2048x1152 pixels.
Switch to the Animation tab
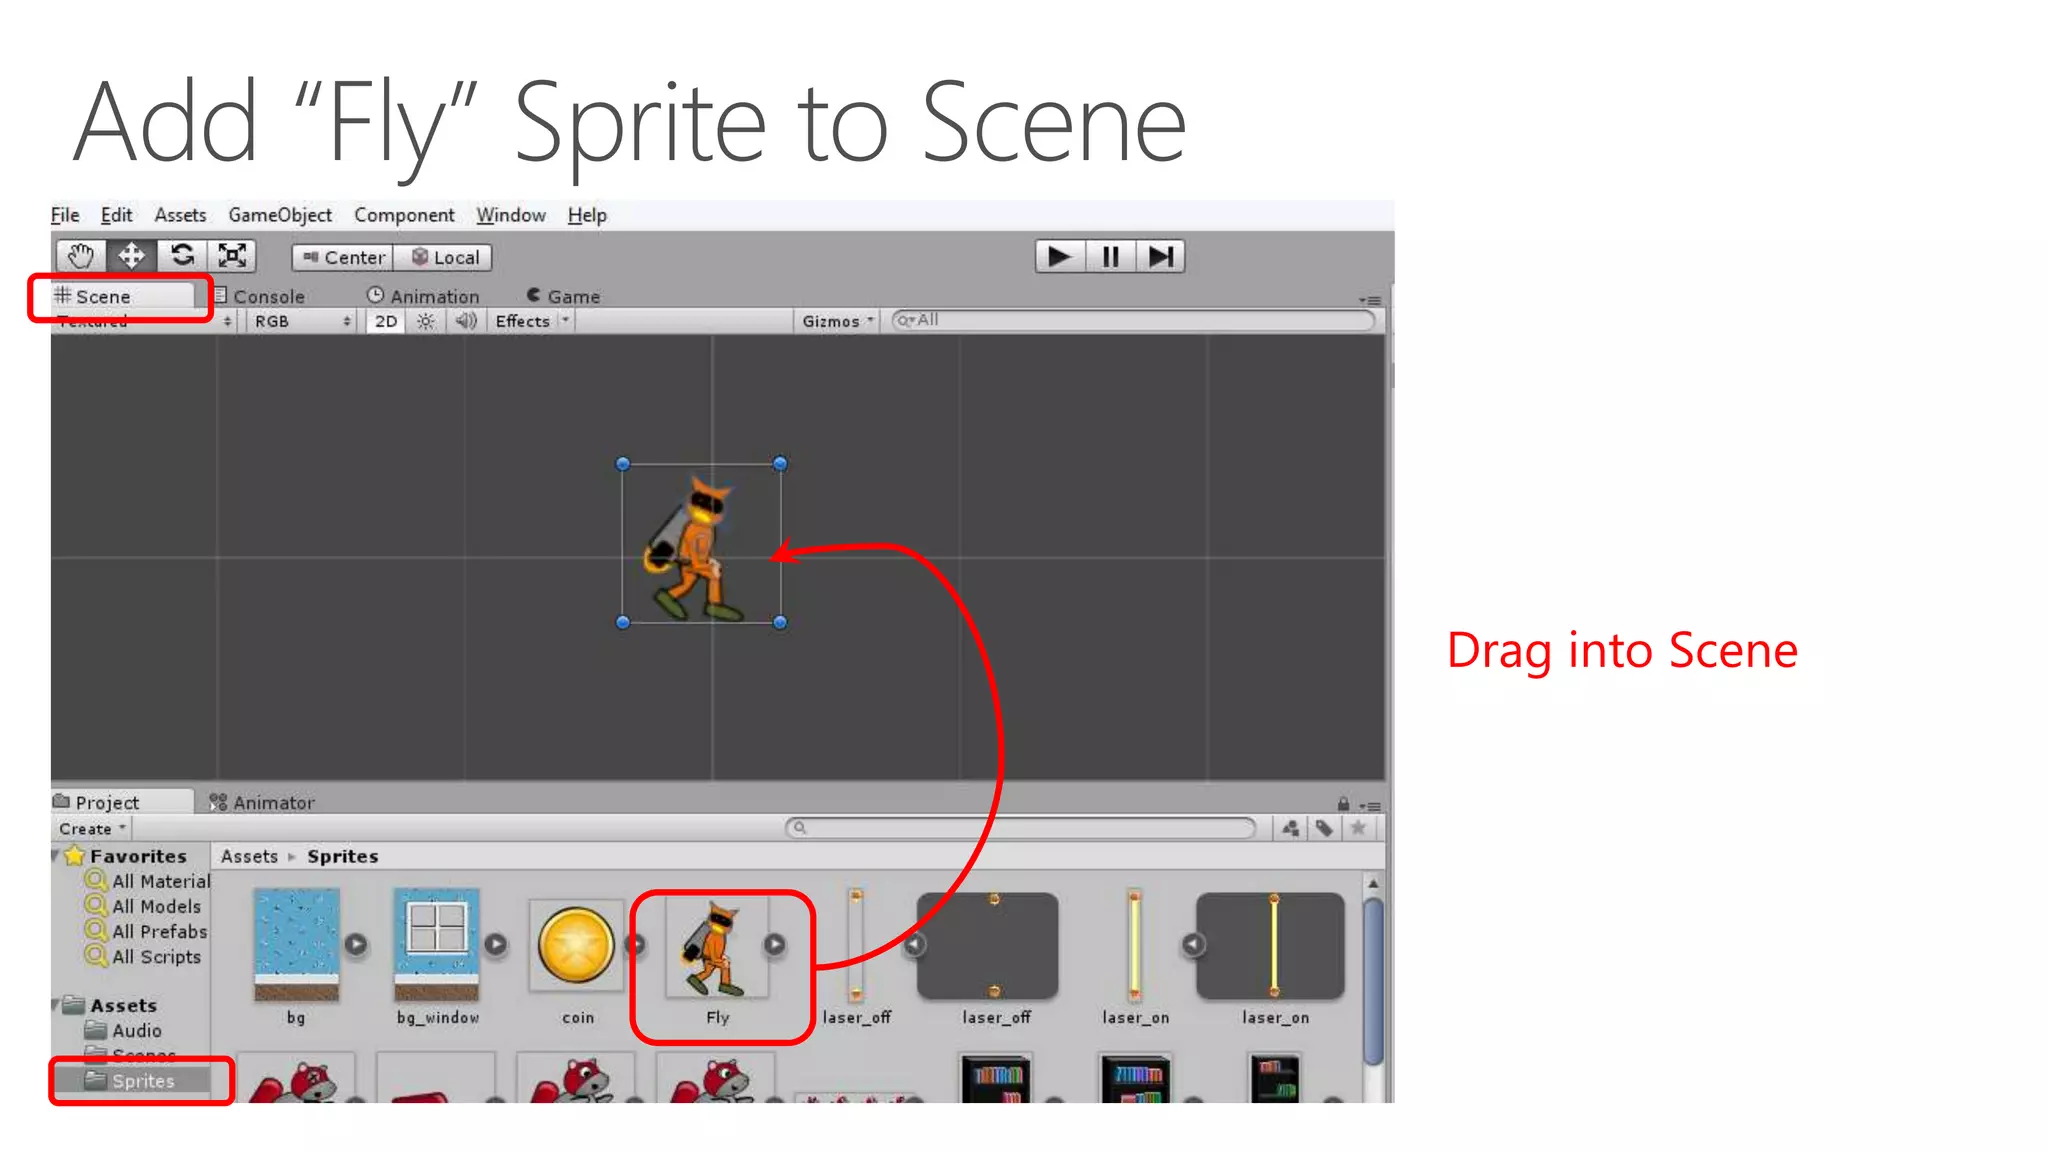click(423, 297)
